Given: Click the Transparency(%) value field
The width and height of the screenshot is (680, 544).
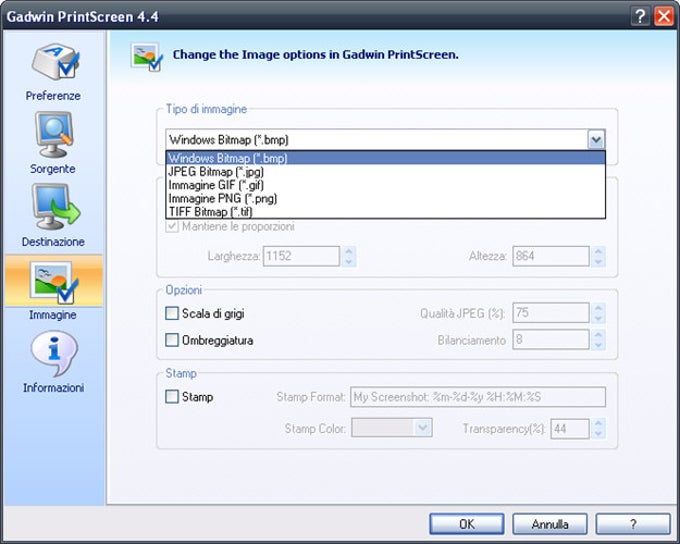Looking at the screenshot, I should tap(570, 429).
